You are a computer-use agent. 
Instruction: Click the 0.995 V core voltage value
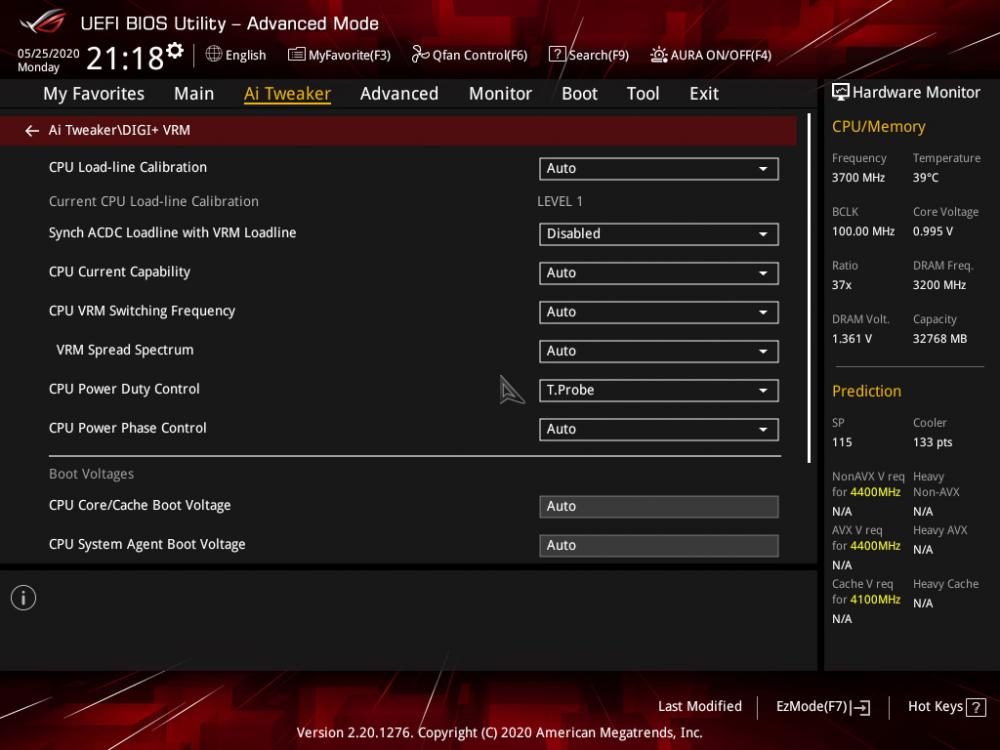pos(932,232)
